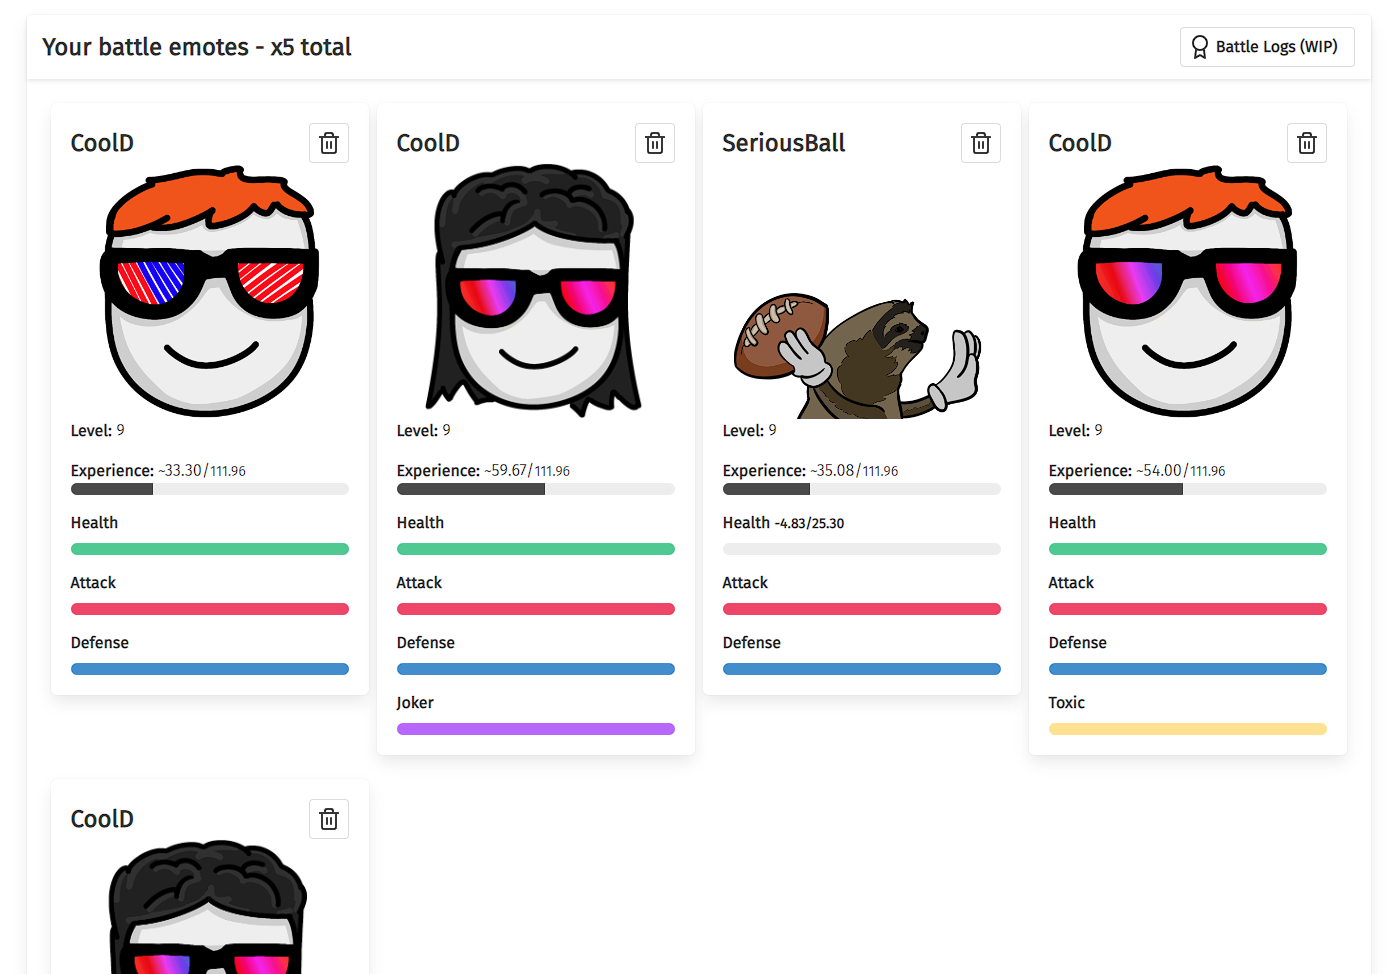The width and height of the screenshot is (1398, 974).
Task: Click the yellow Toxic stat bar
Action: point(1188,729)
